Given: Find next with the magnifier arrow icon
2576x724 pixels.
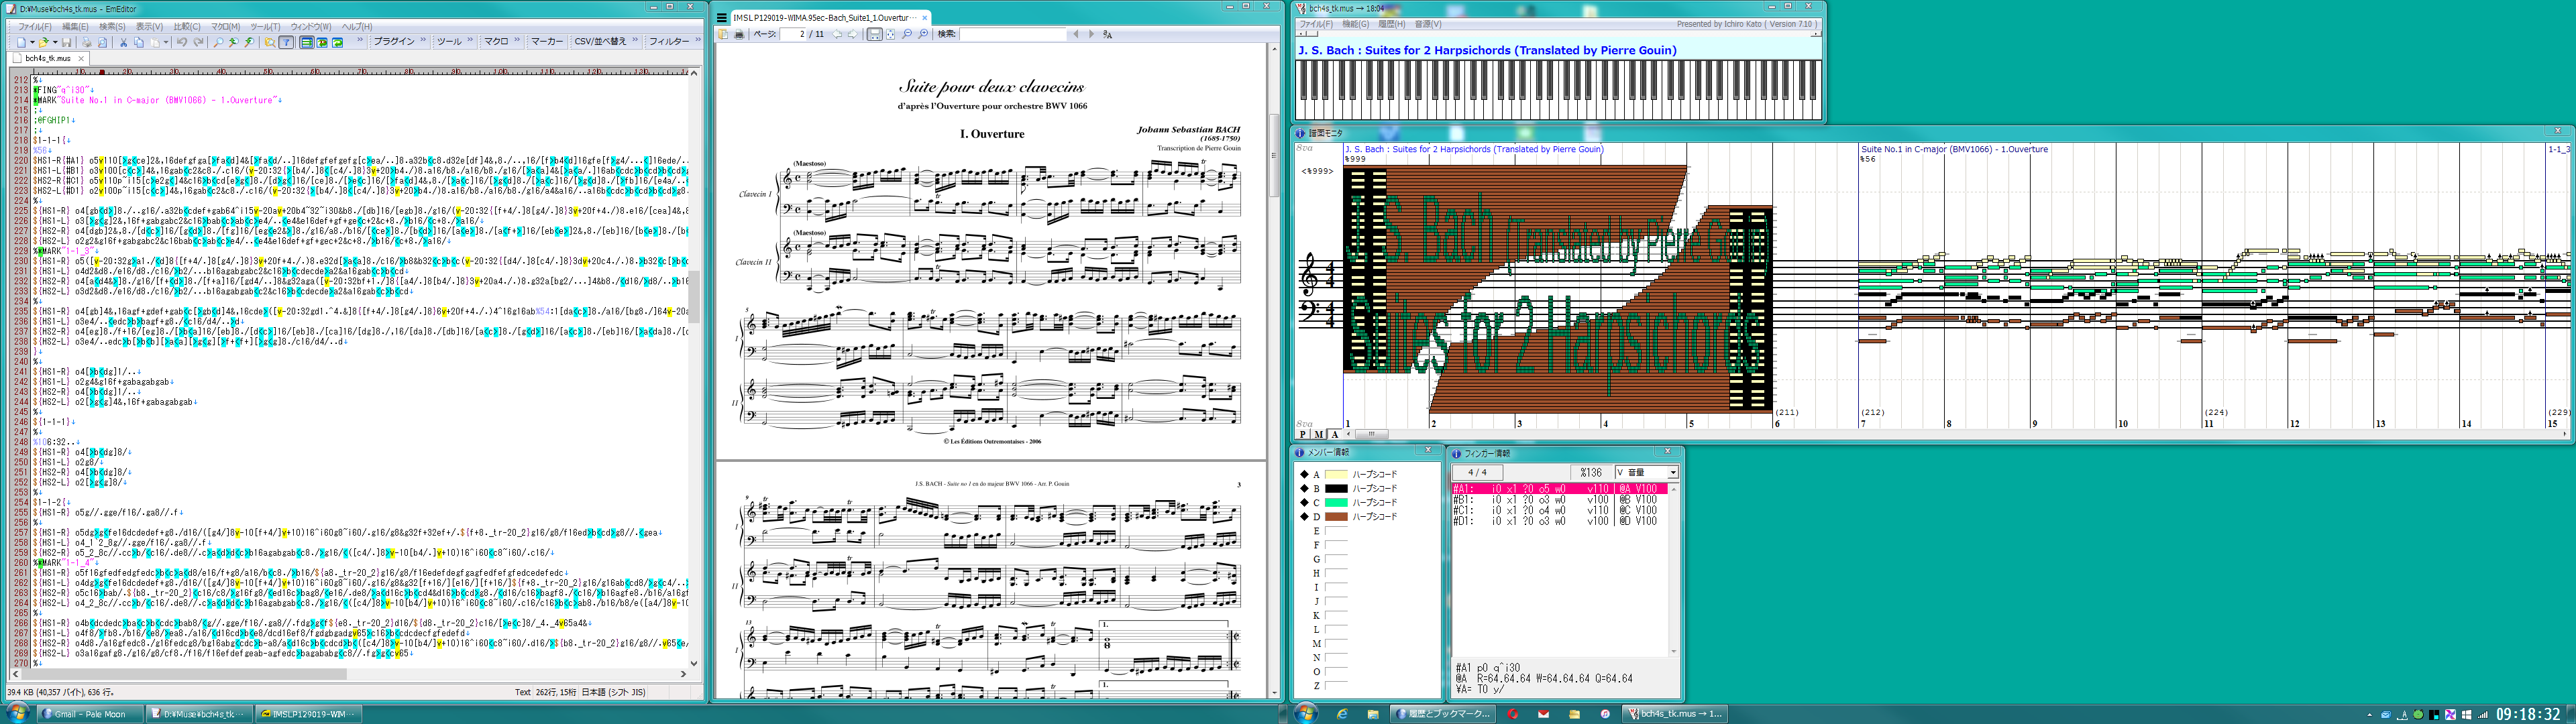Looking at the screenshot, I should pyautogui.click(x=249, y=42).
